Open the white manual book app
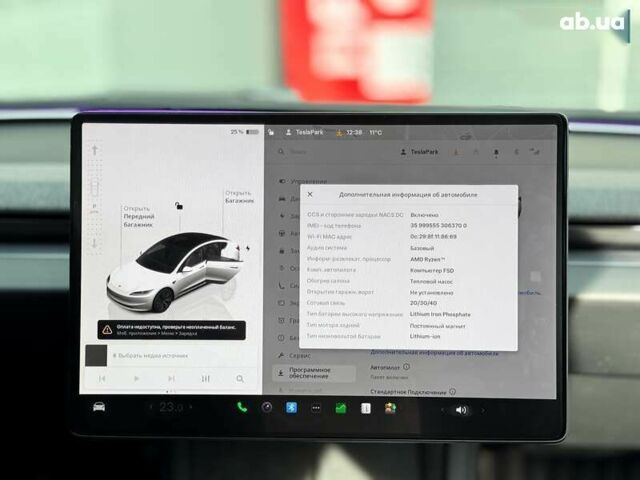 366,408
